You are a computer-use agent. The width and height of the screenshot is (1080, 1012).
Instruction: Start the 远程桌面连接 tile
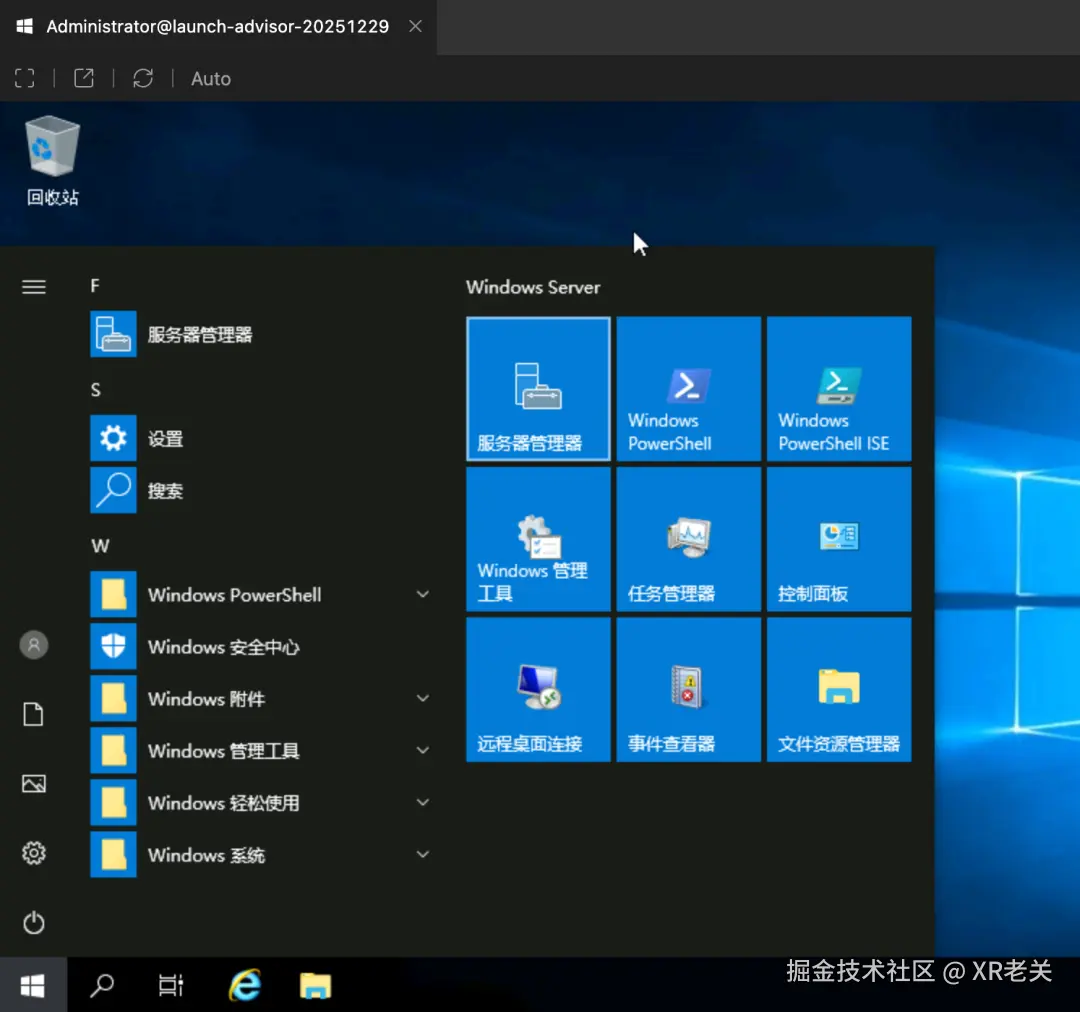538,689
